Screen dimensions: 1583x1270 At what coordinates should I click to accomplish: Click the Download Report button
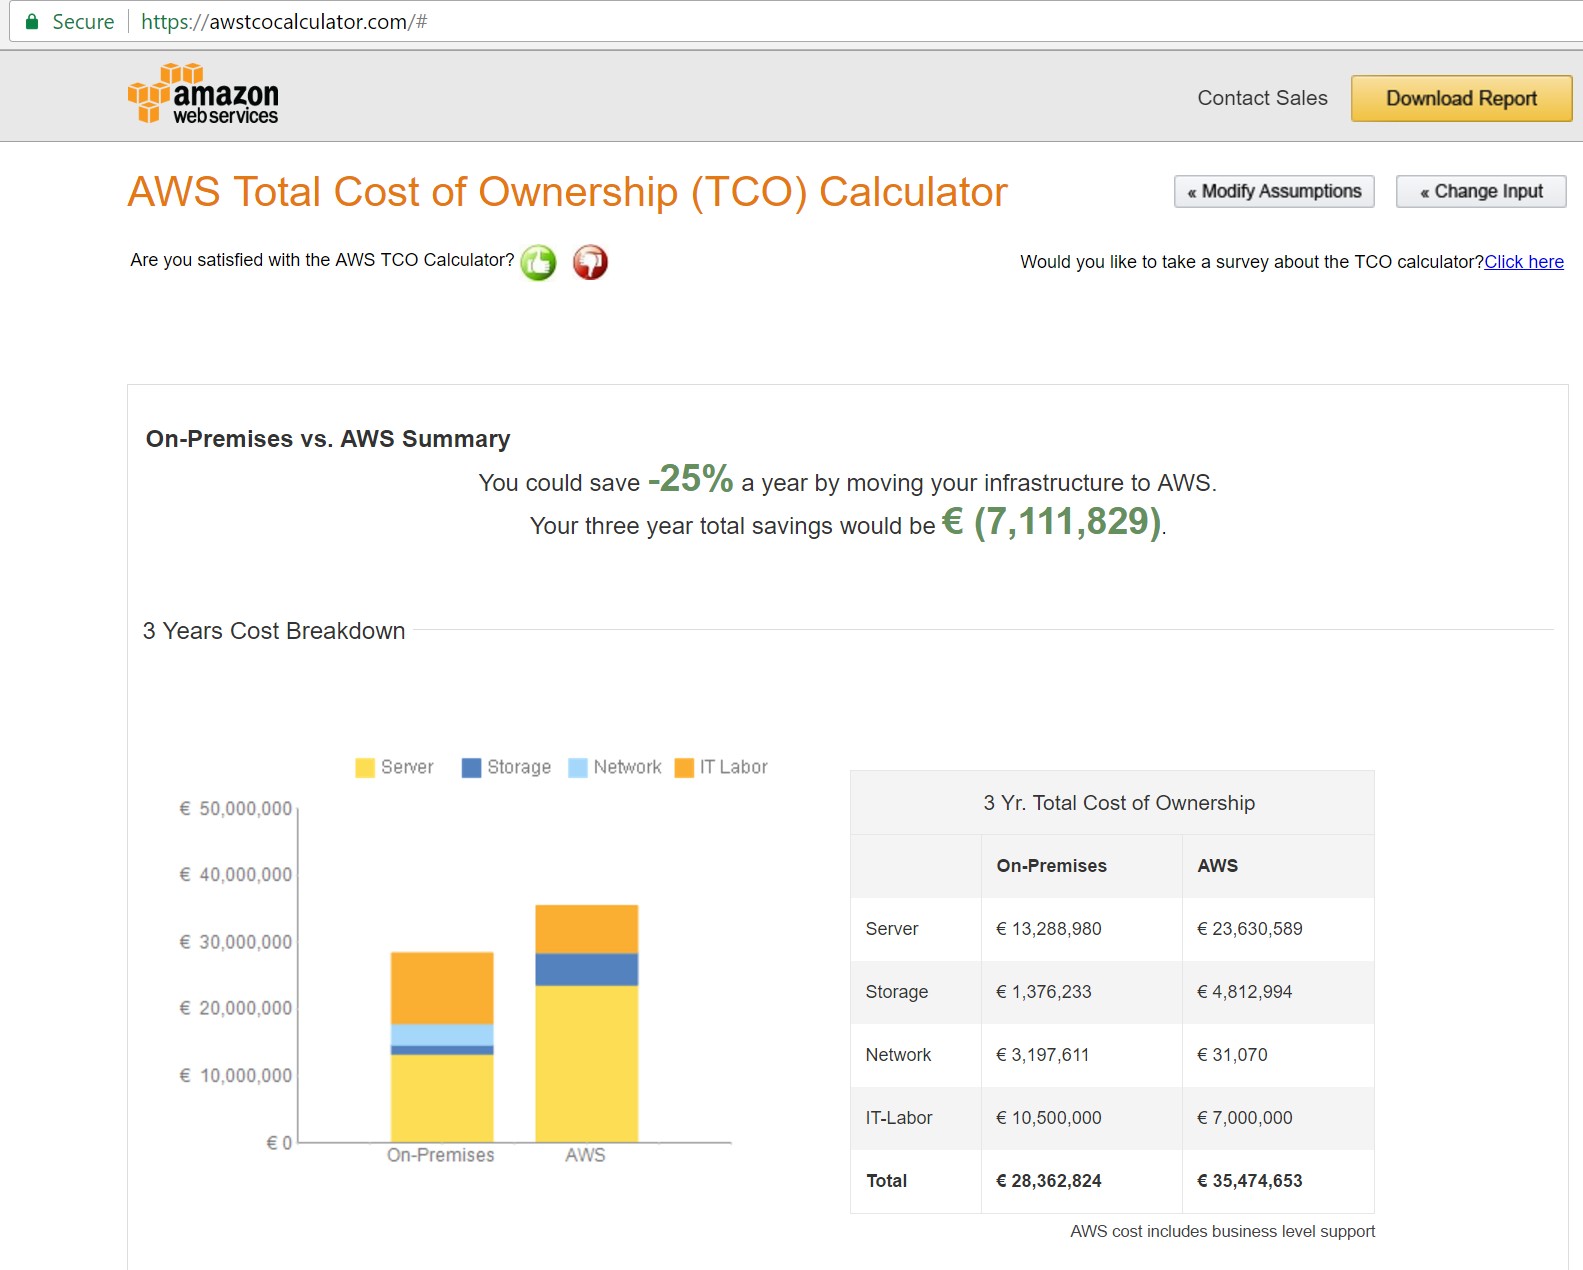(x=1461, y=98)
